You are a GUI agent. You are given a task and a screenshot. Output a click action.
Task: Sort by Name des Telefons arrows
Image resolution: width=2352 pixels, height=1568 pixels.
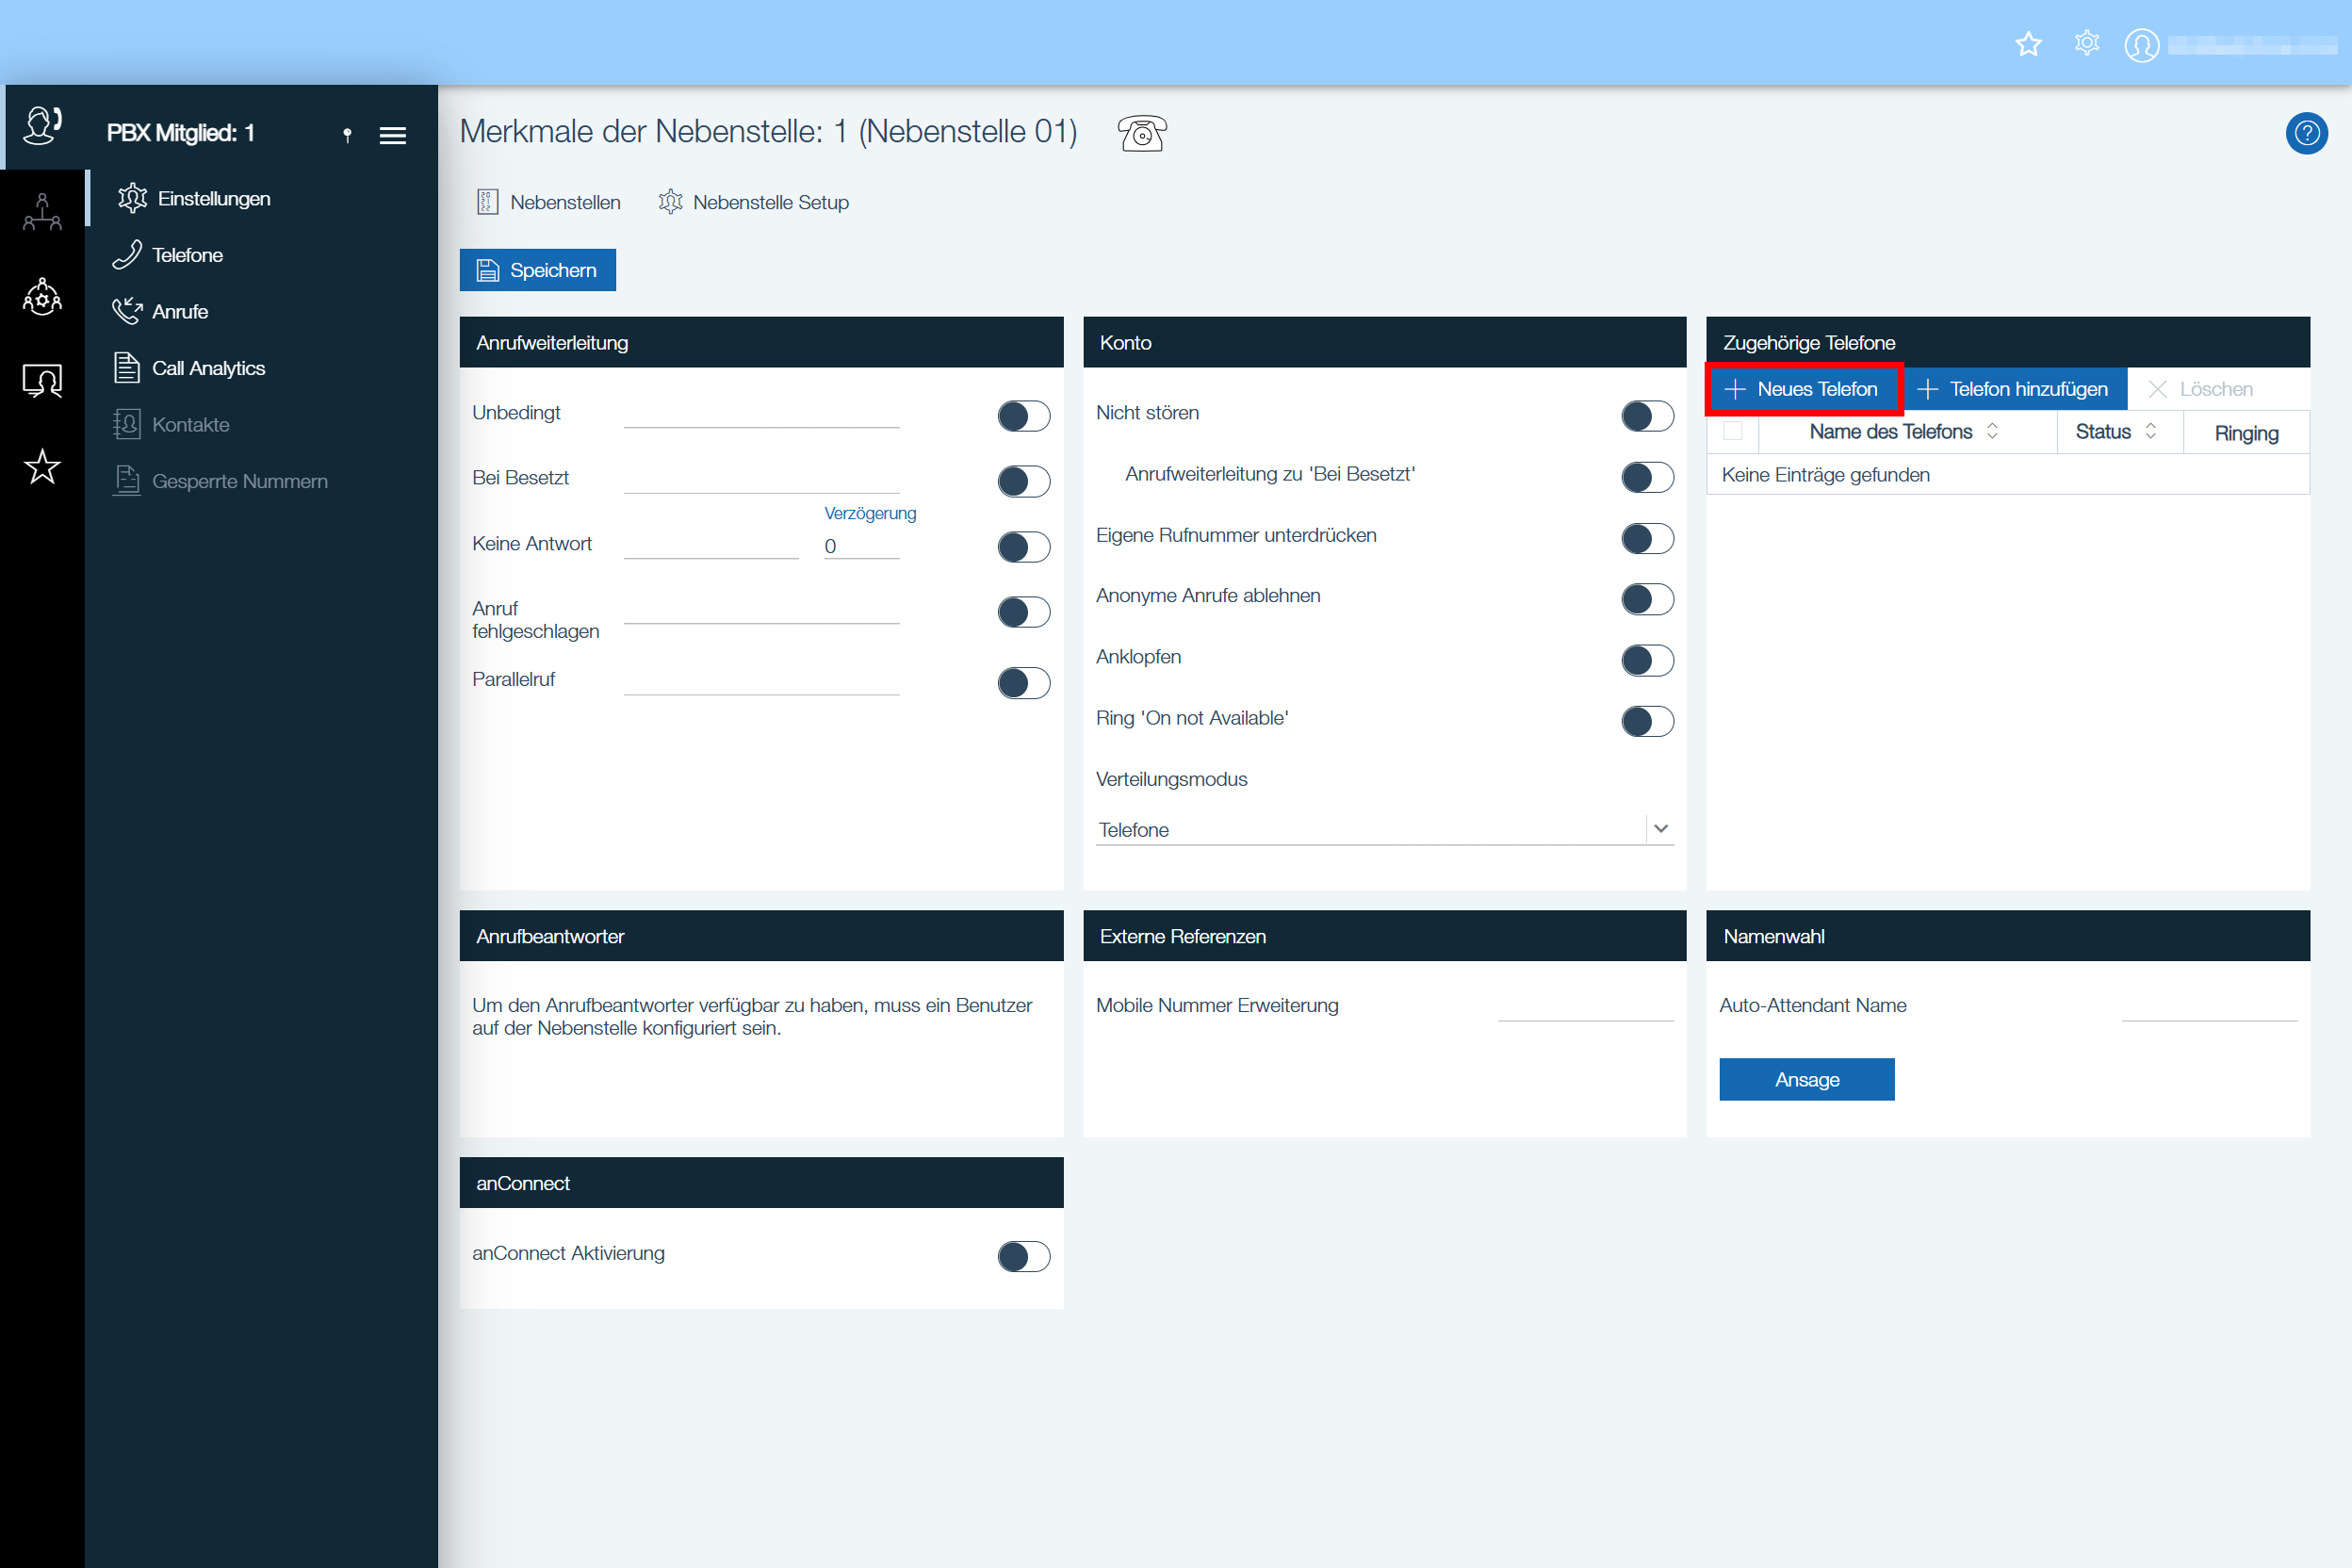tap(1992, 431)
